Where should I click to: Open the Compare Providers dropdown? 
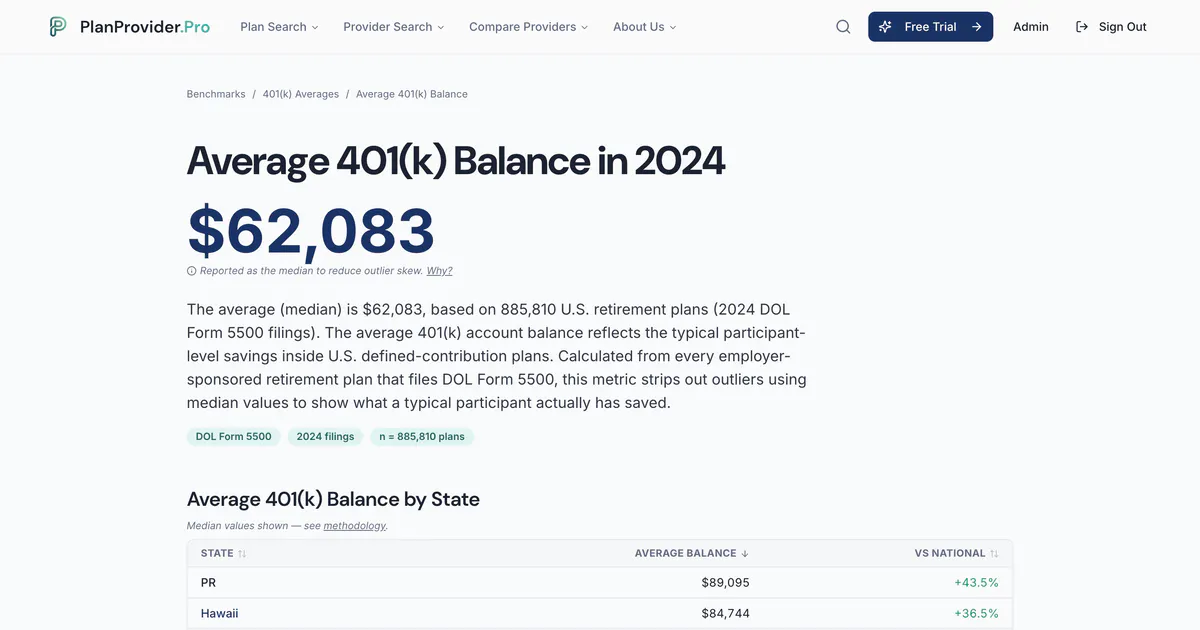[529, 27]
